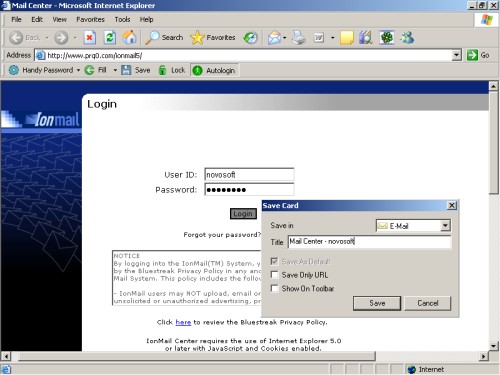This screenshot has height=375, width=500.
Task: Click the User ID input field
Action: point(249,174)
